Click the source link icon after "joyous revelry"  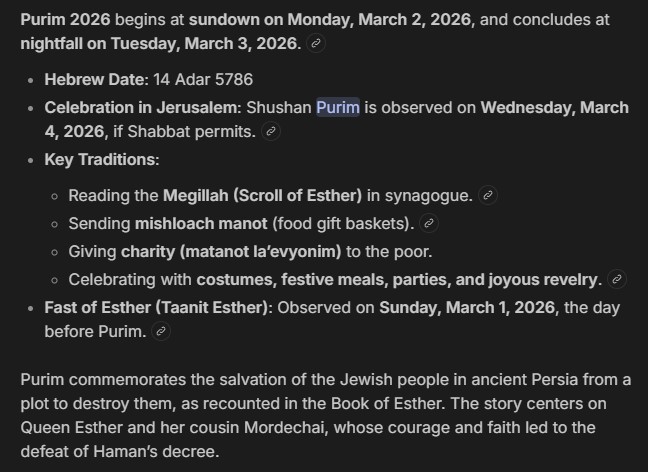(x=617, y=279)
